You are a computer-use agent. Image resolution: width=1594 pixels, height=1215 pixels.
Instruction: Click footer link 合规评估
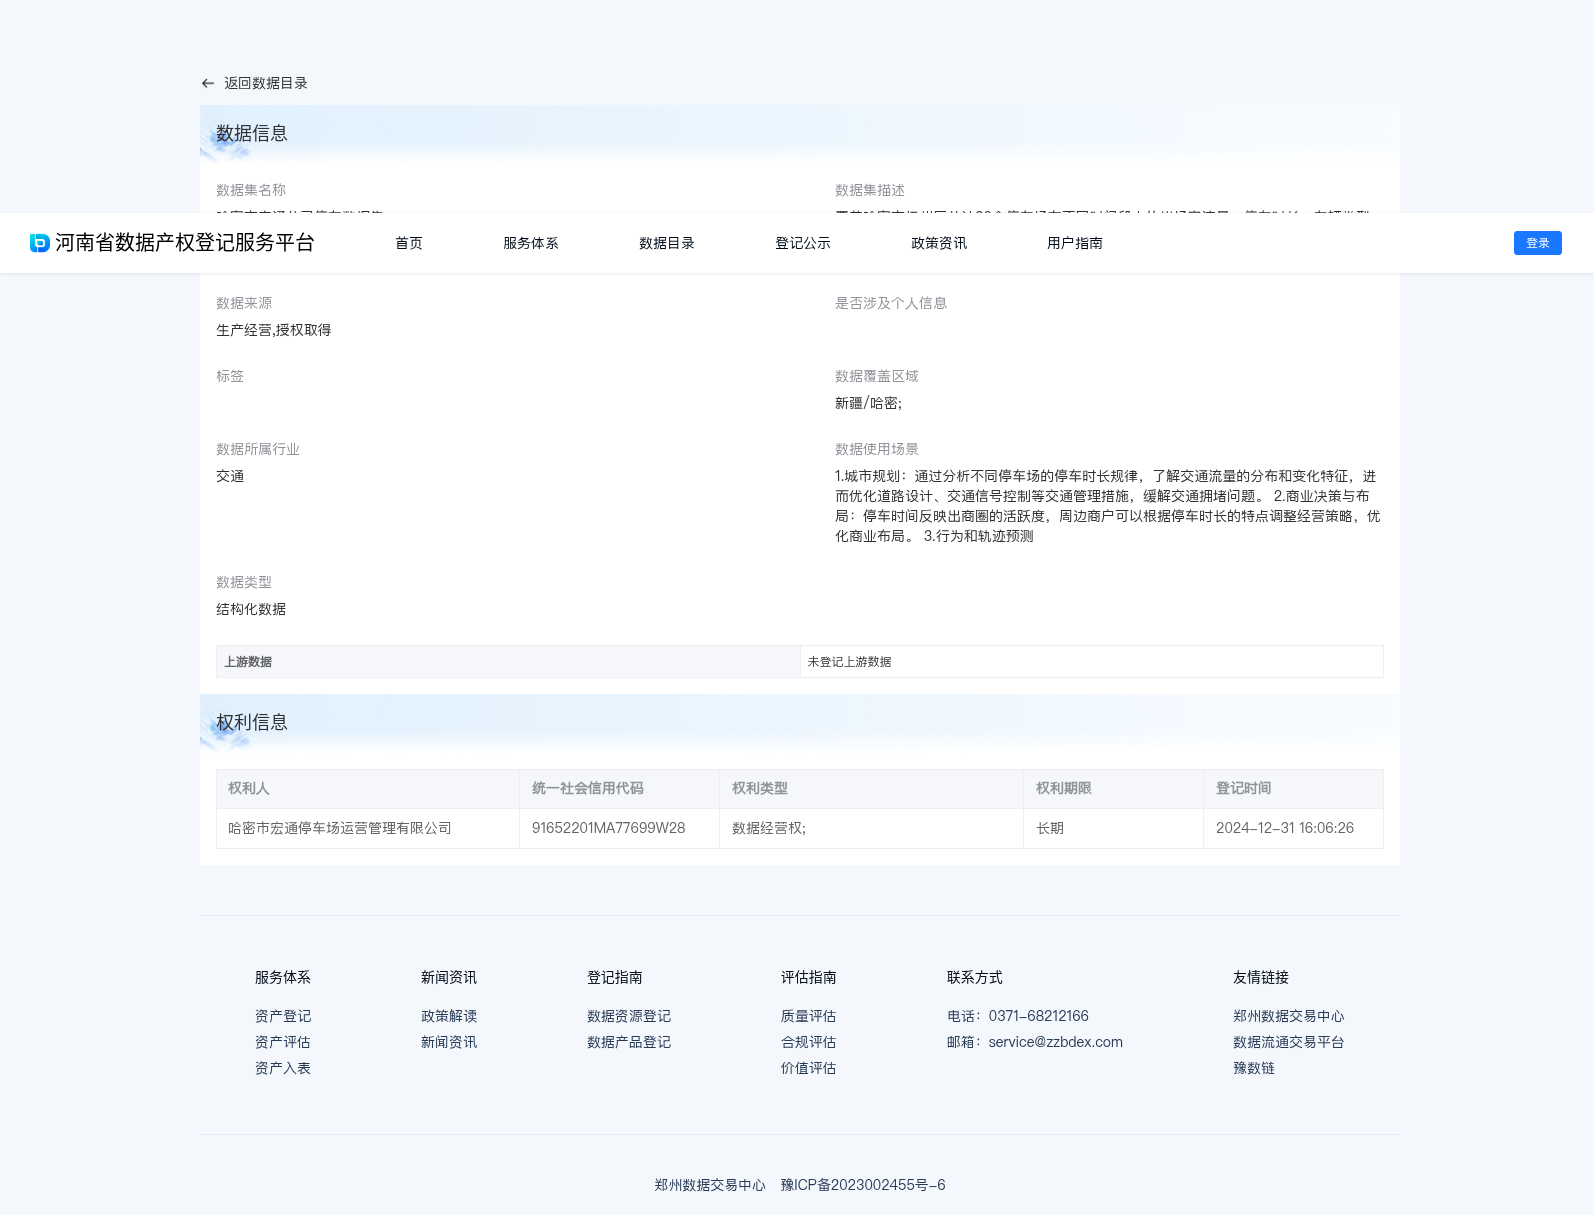tap(809, 1042)
